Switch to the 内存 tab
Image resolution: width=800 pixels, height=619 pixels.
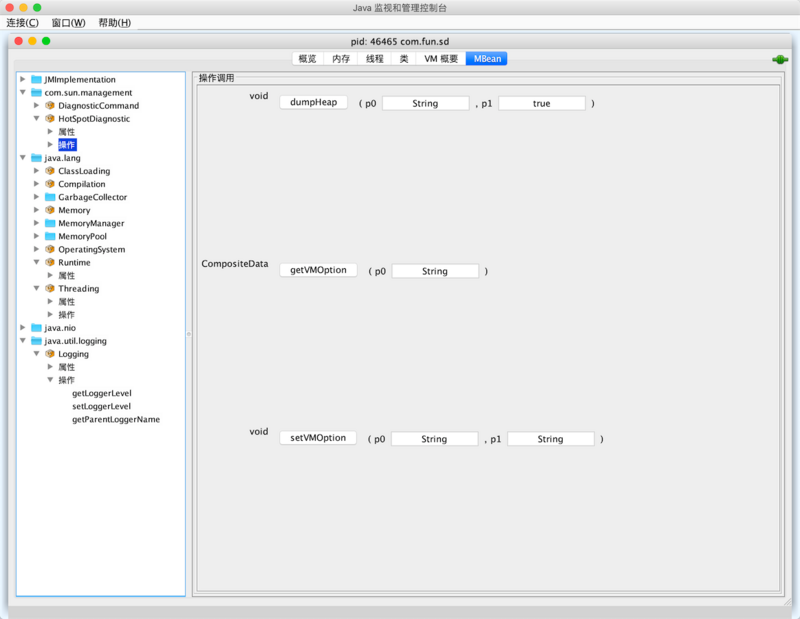[x=341, y=59]
